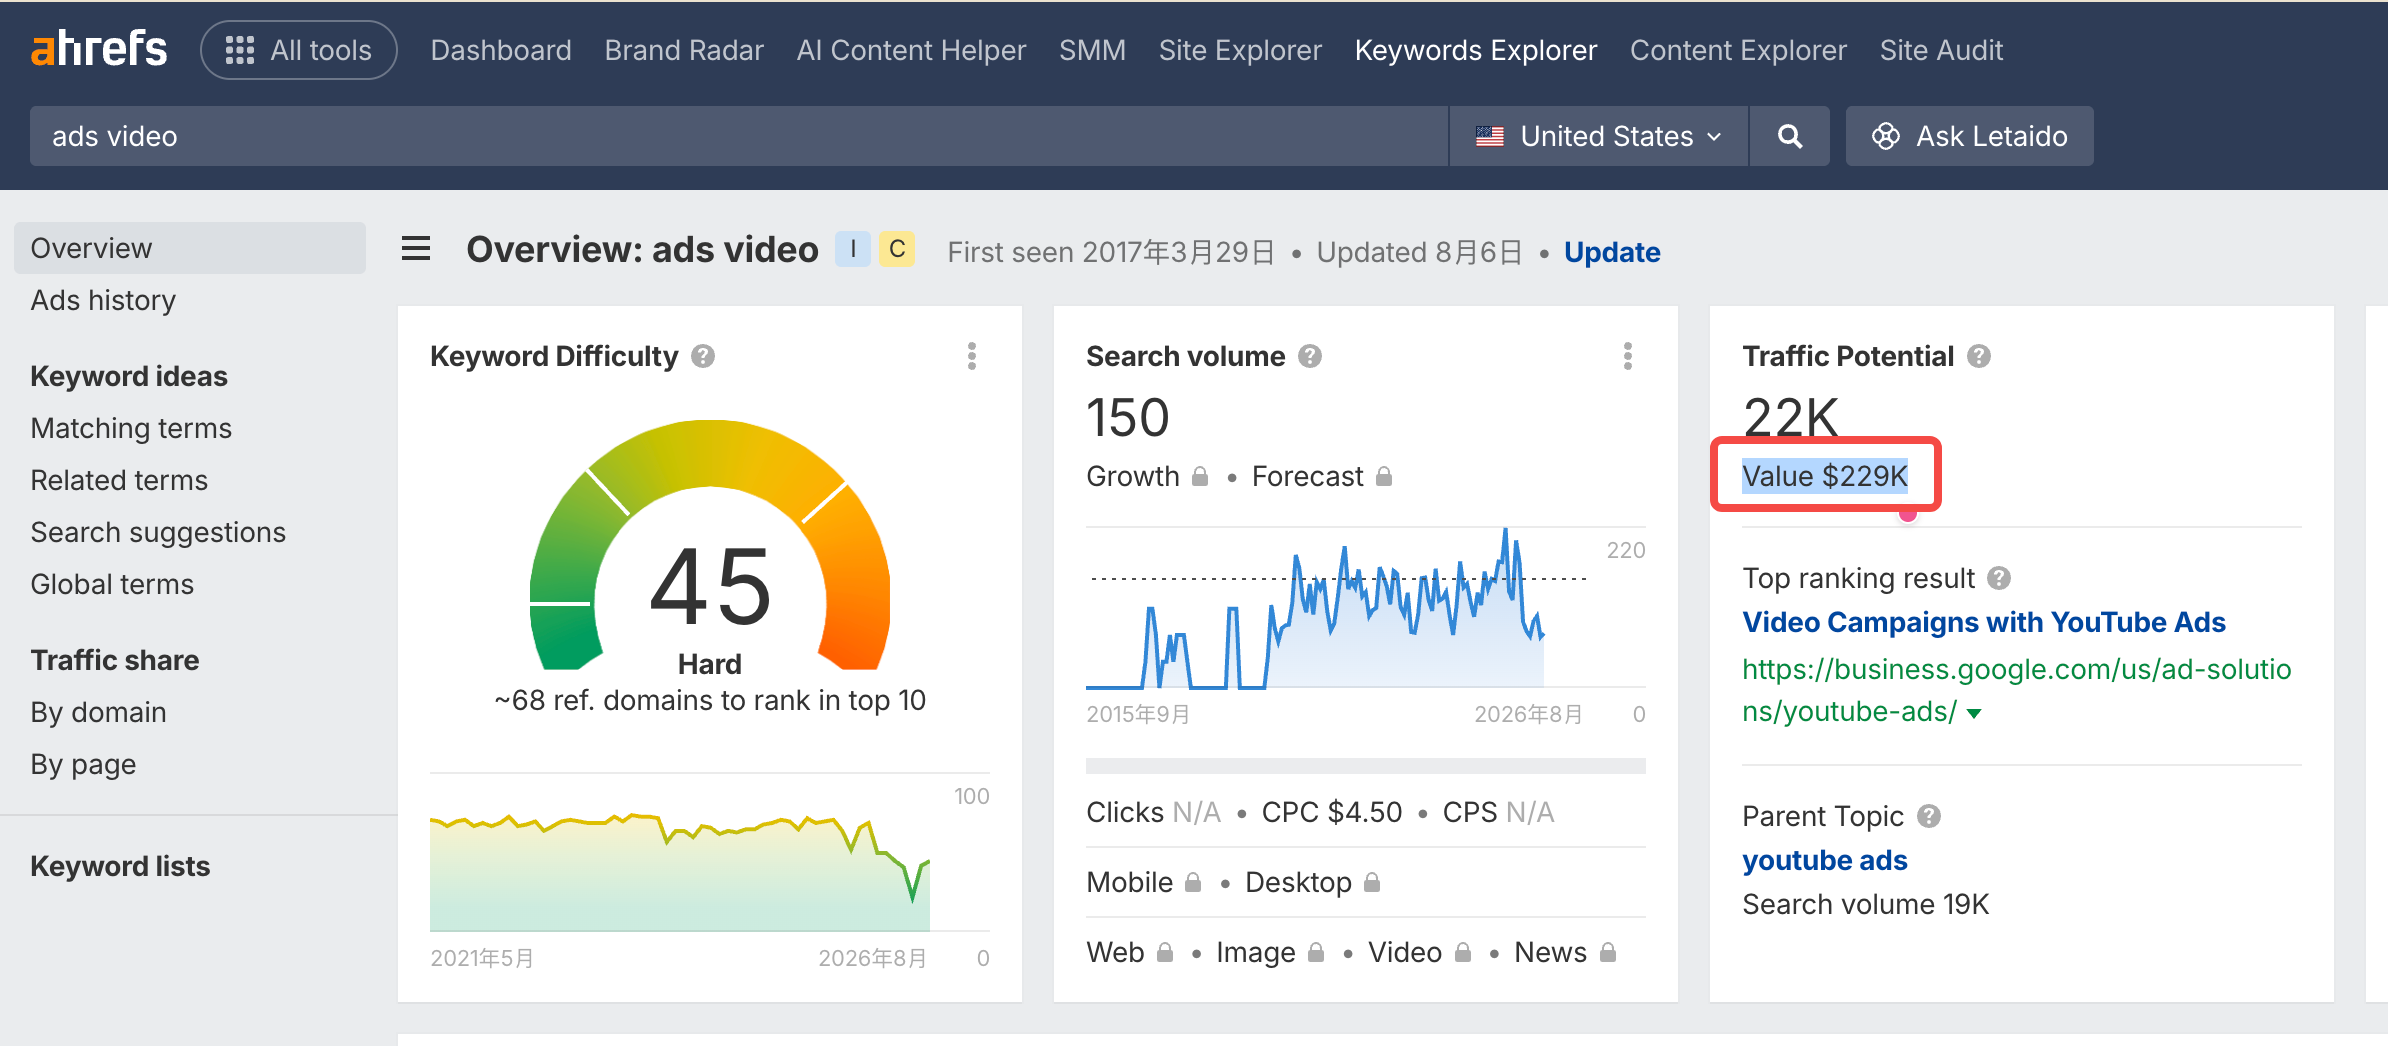Open 'Video Campaigns with YouTube Ads' result
The width and height of the screenshot is (2388, 1046).
coord(1984,622)
